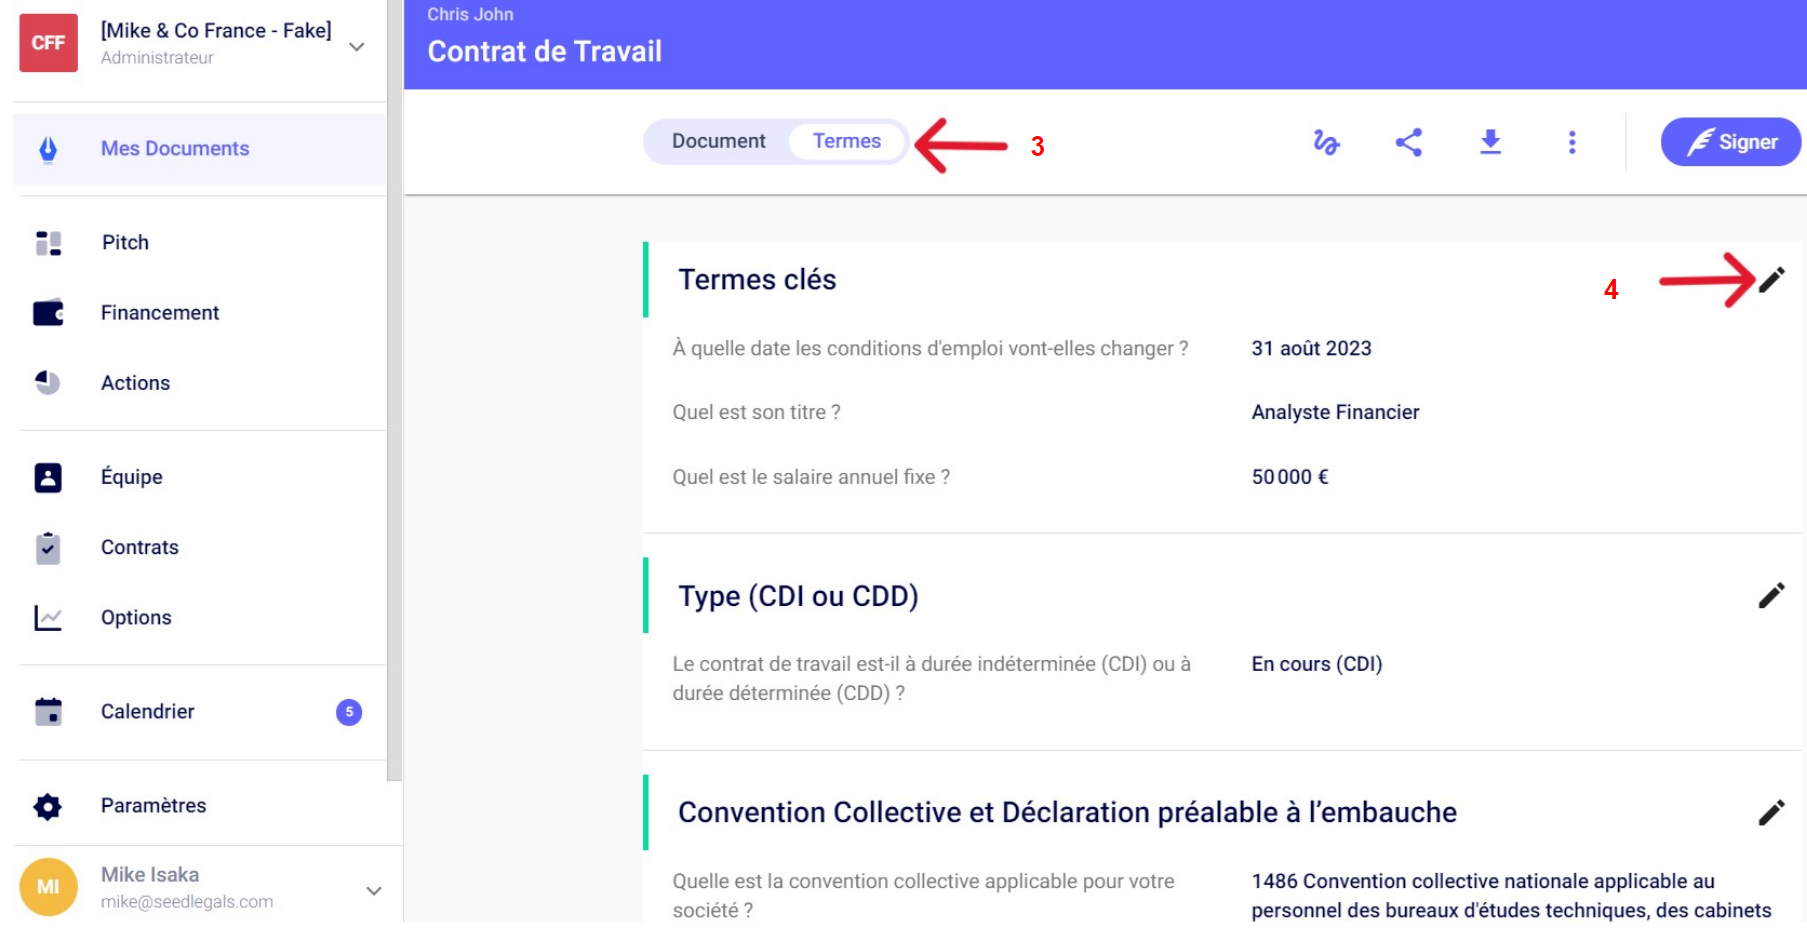Screen dimensions: 1807x932
Task: Edit the Convention Collective section
Action: pos(1771,813)
